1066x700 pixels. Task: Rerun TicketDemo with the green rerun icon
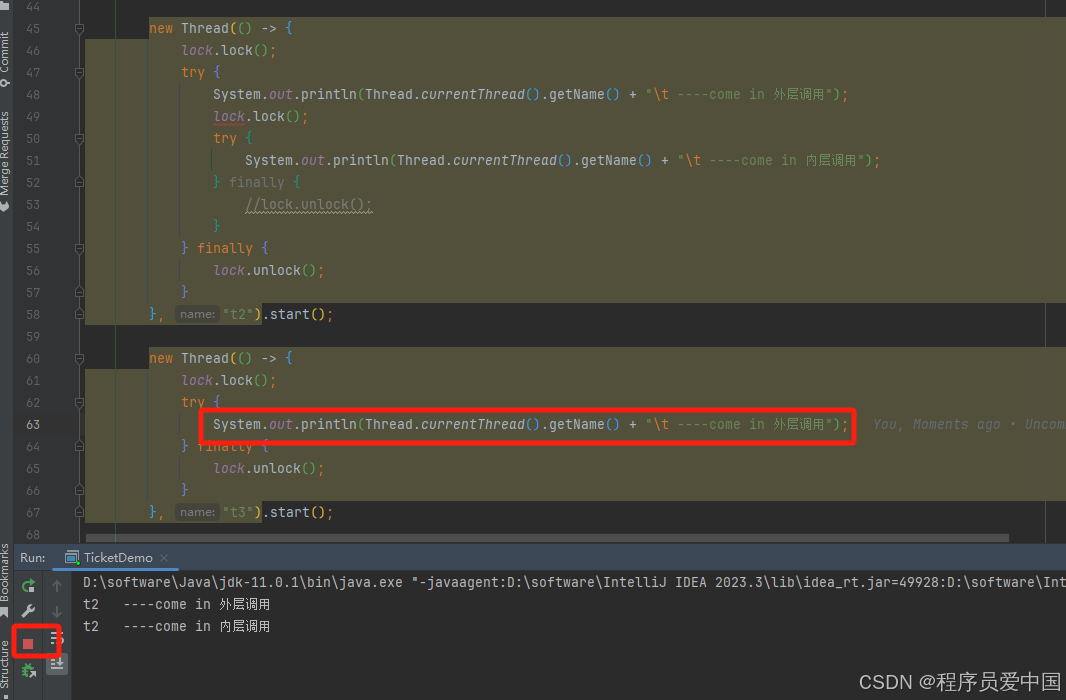[28, 586]
